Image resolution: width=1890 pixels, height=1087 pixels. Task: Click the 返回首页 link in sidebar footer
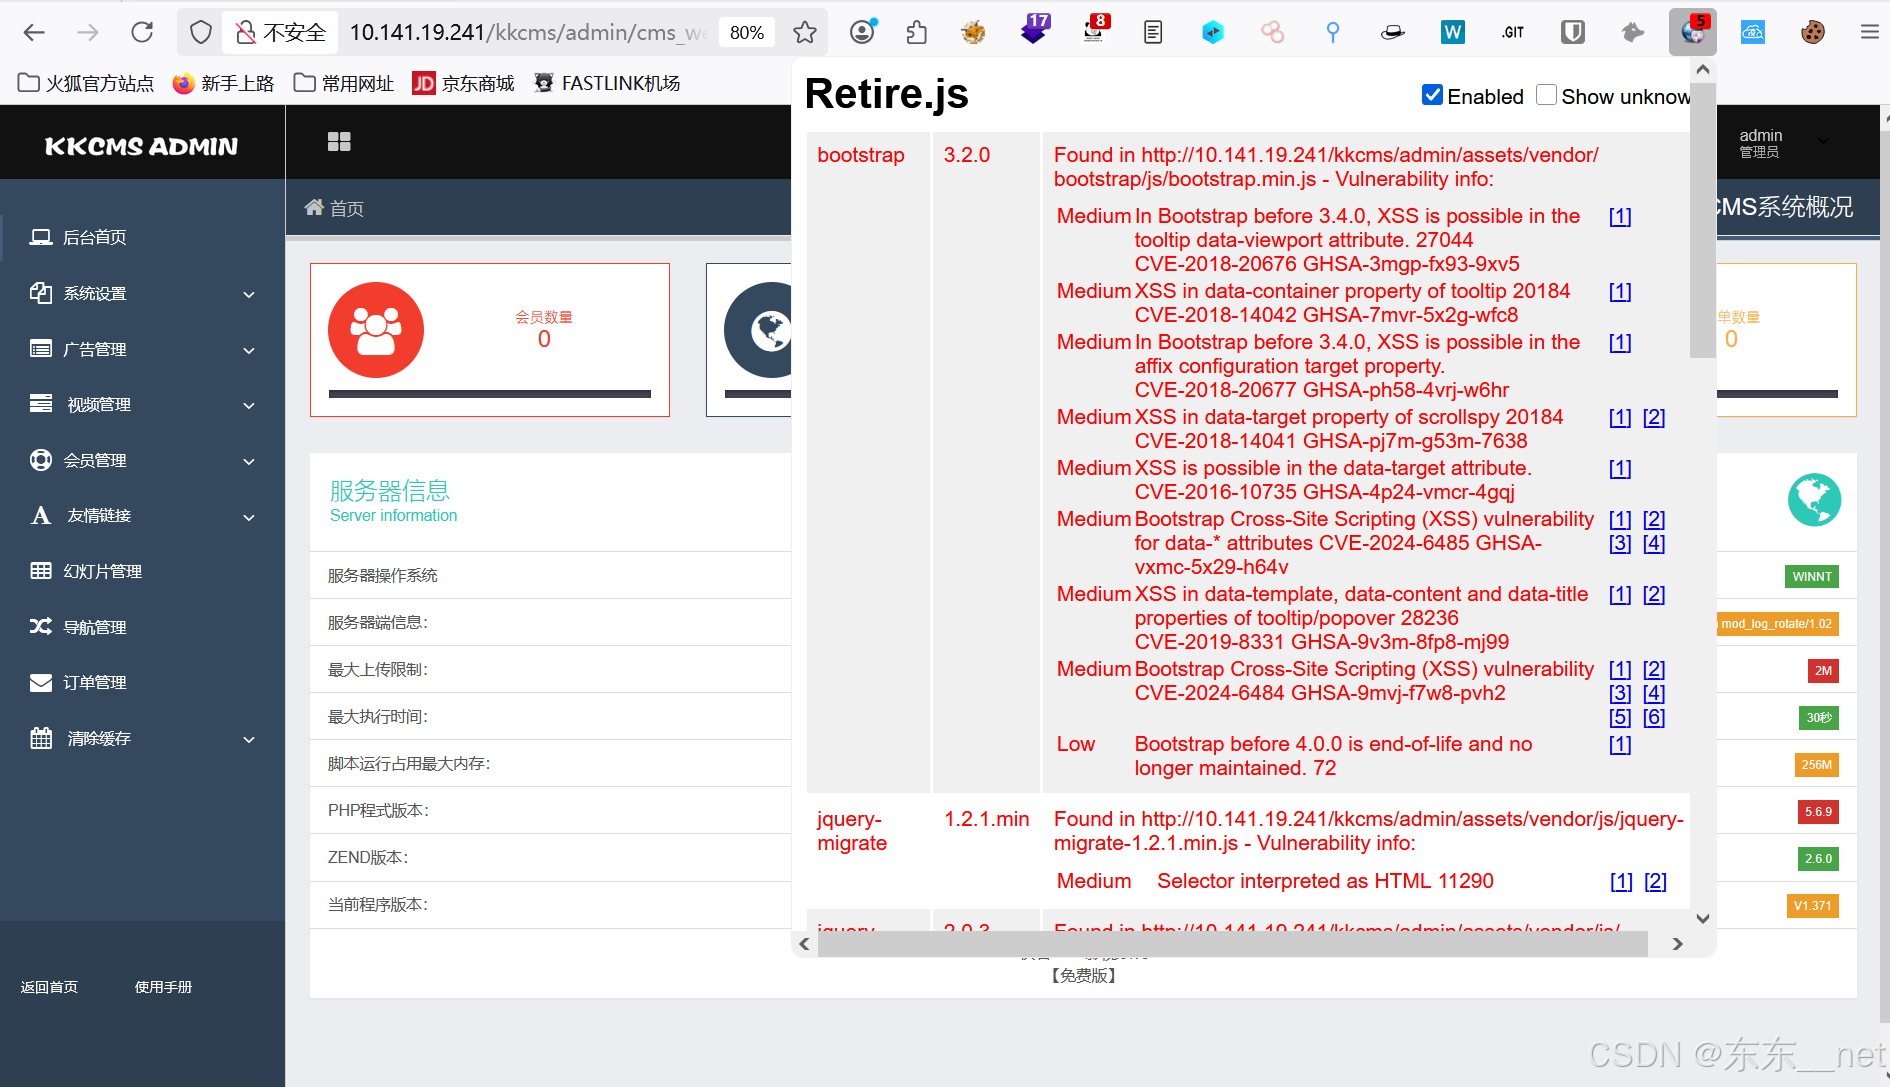point(49,987)
